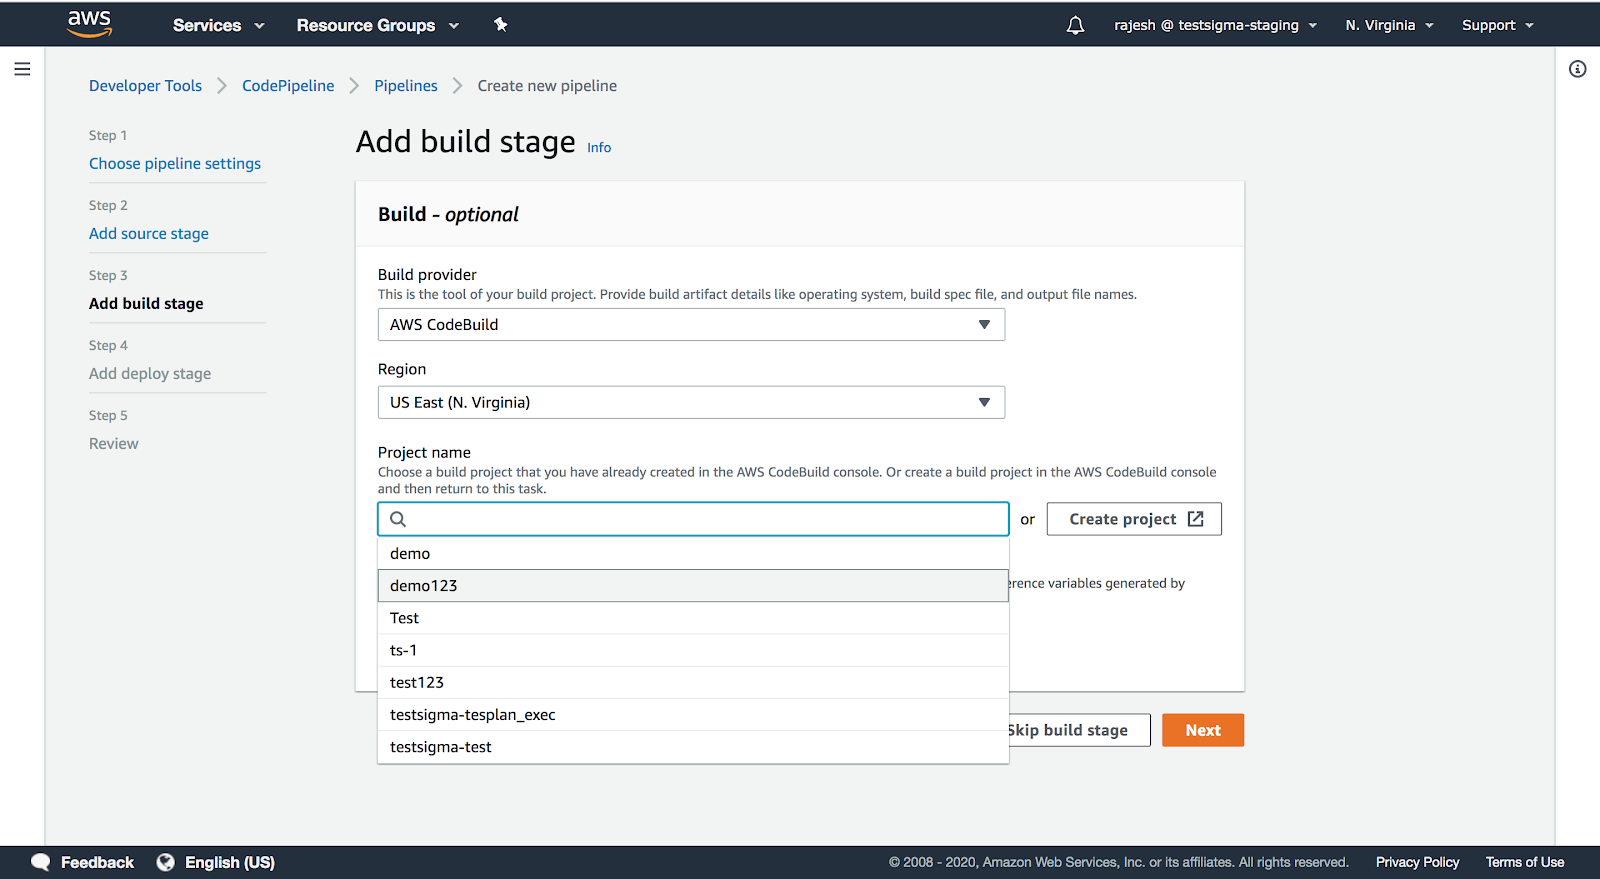Select the demo123 project option
The image size is (1600, 879).
pos(693,586)
